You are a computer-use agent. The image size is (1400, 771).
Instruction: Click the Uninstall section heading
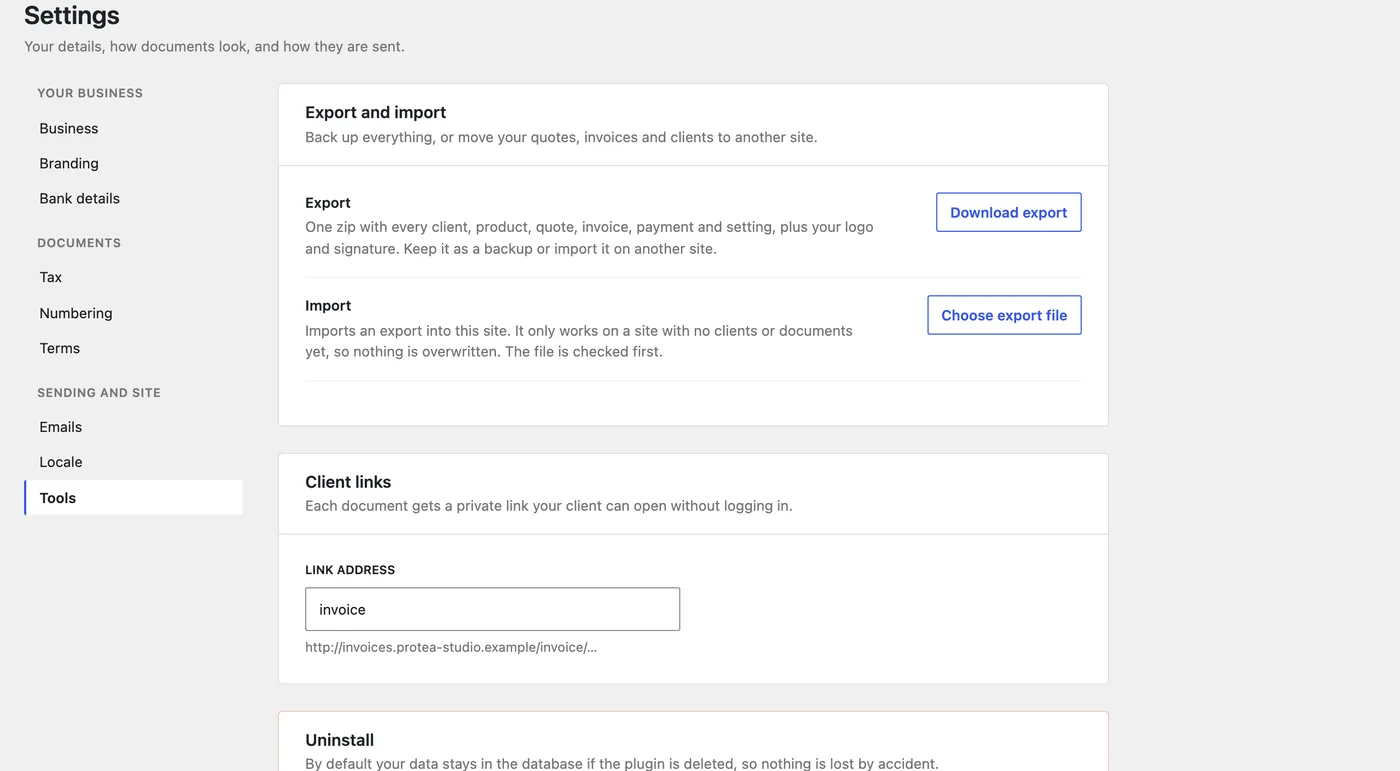click(x=339, y=740)
